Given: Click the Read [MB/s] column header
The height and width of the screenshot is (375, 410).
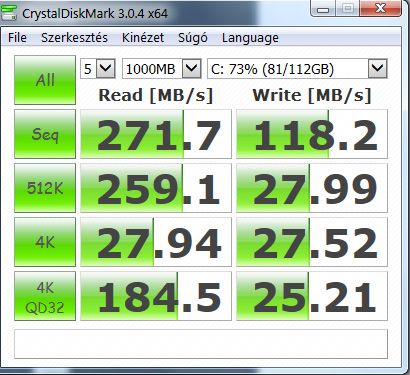Looking at the screenshot, I should 156,96.
